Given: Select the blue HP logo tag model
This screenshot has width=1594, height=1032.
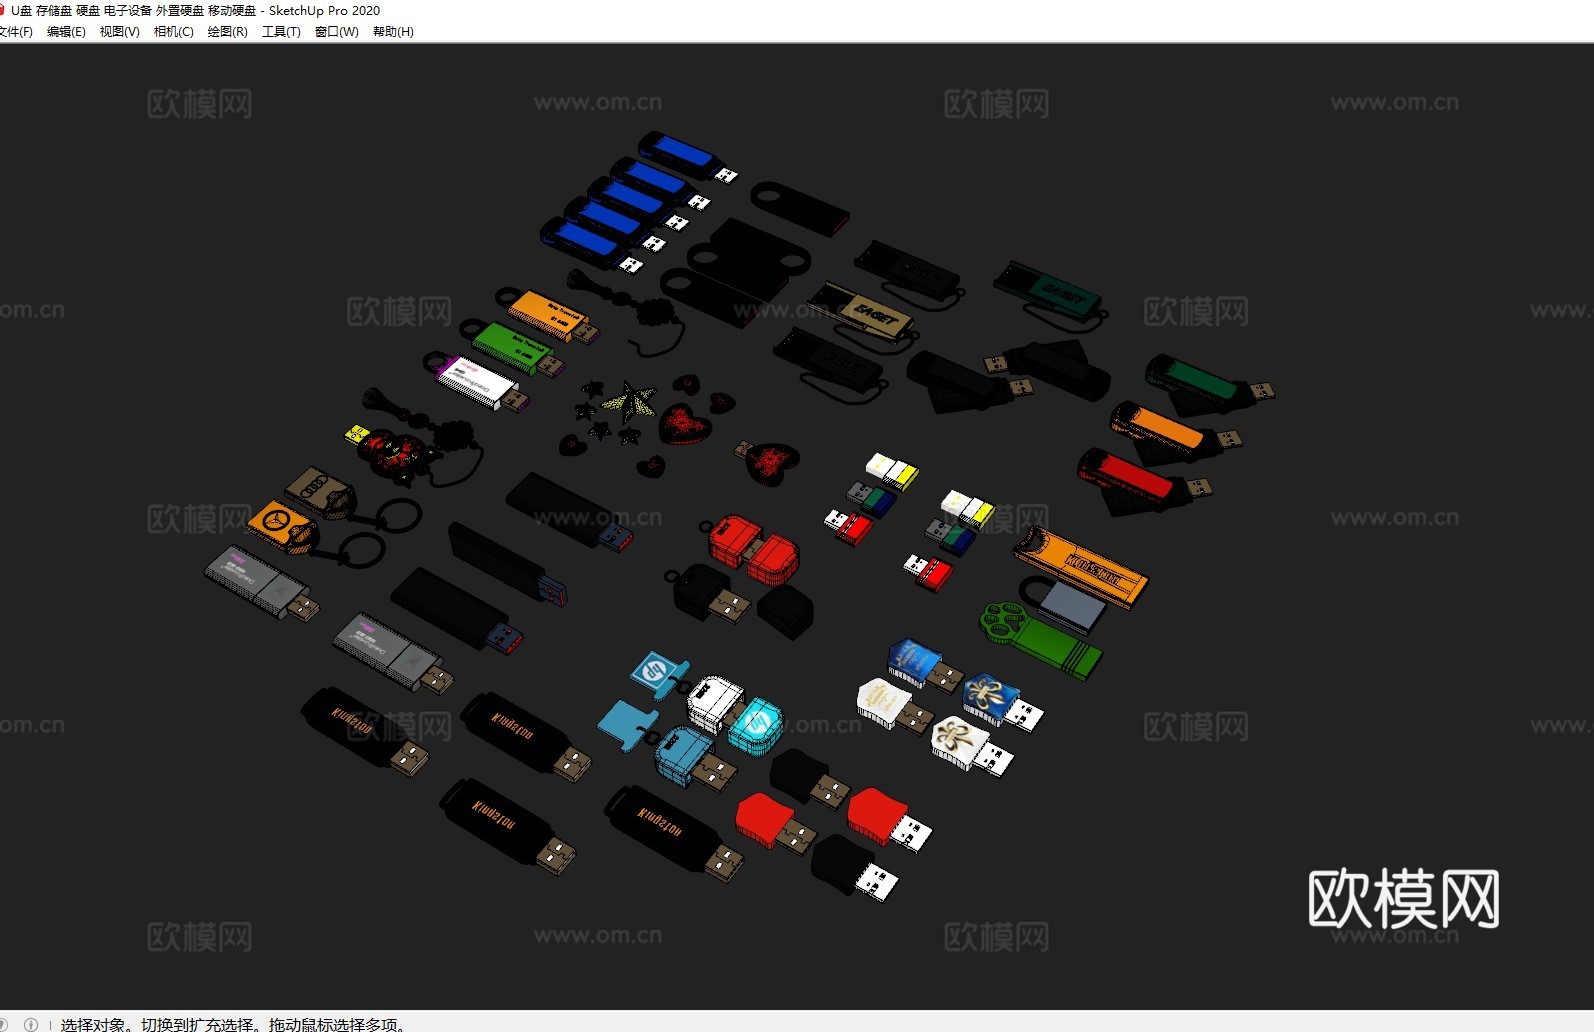Looking at the screenshot, I should (660, 672).
